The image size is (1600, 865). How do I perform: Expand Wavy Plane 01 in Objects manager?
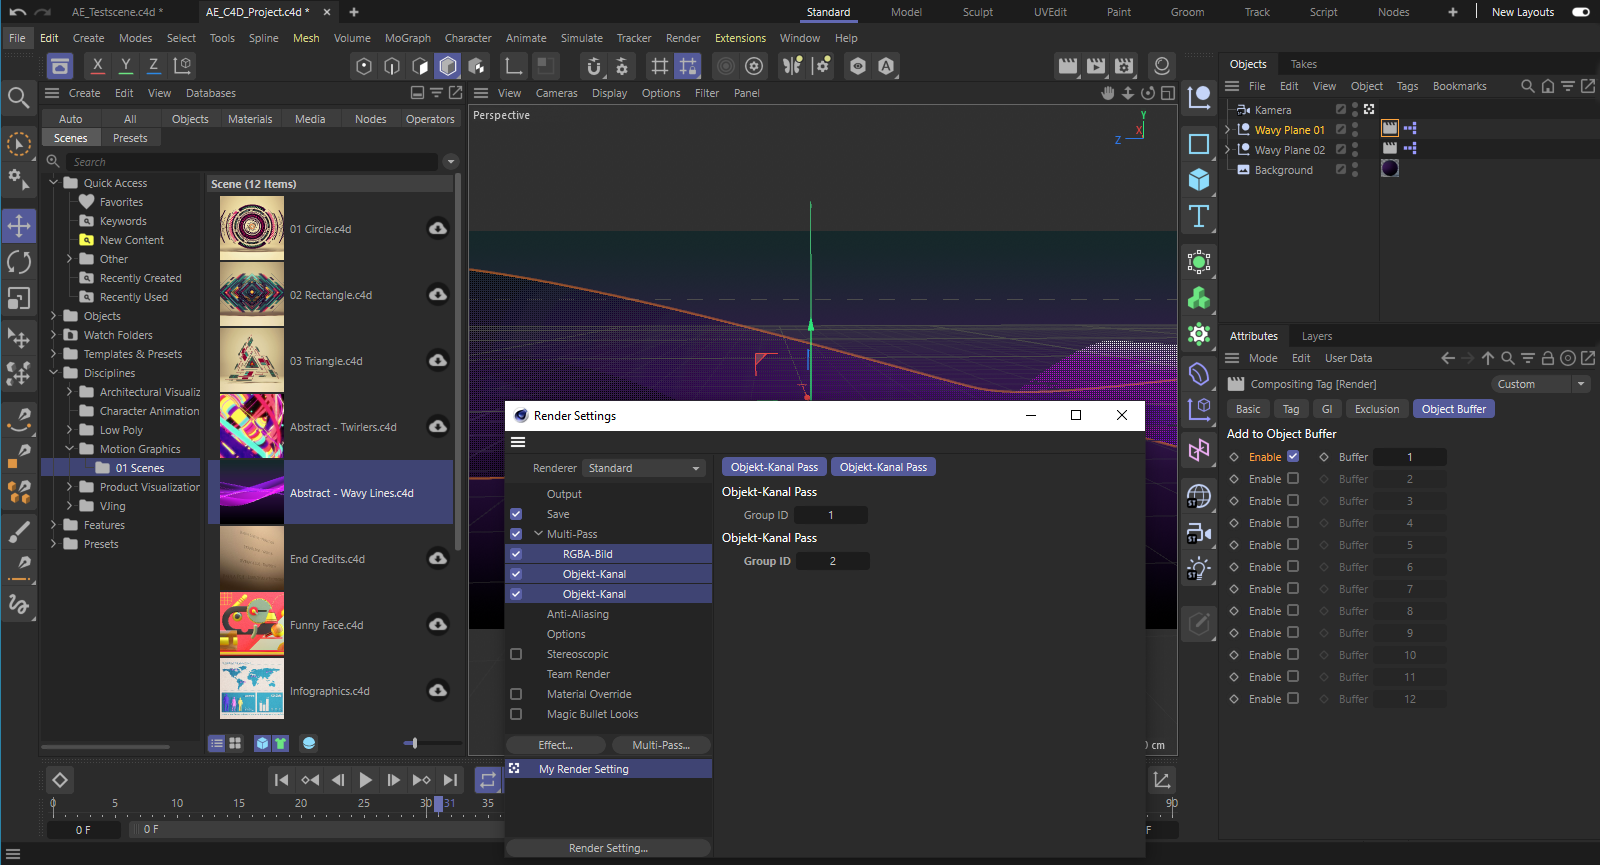[1228, 130]
